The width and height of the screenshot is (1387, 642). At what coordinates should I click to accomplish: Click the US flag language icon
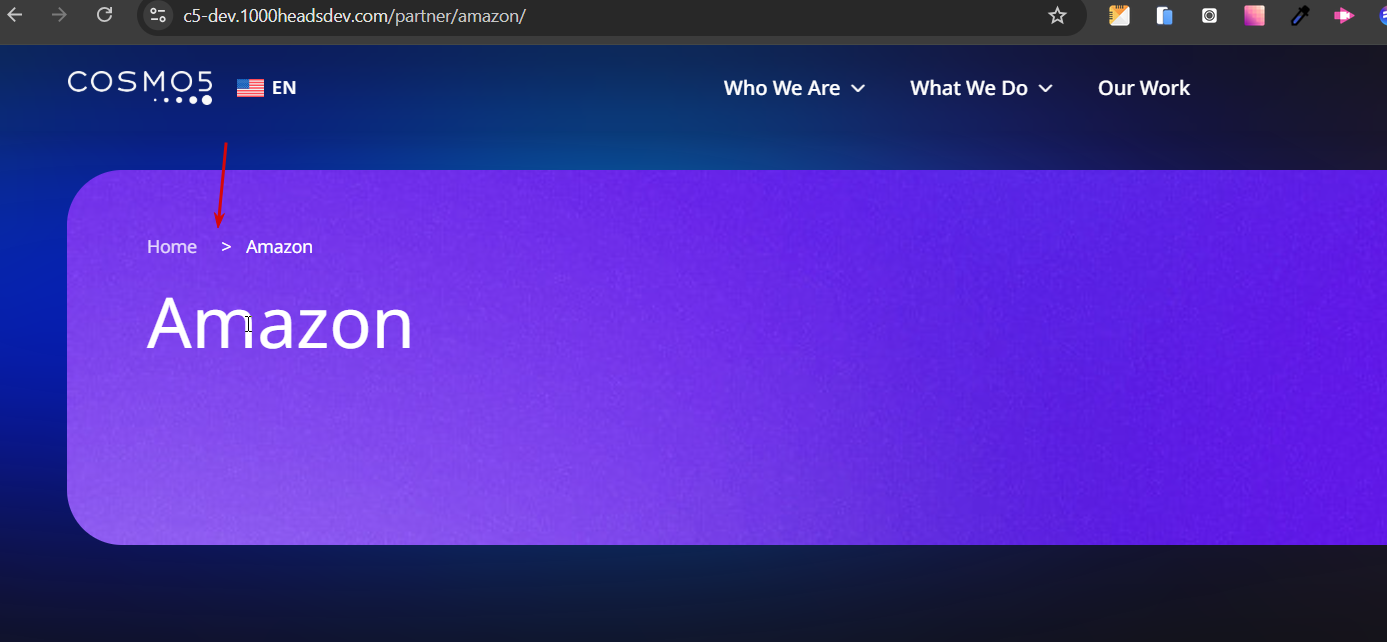tap(250, 88)
